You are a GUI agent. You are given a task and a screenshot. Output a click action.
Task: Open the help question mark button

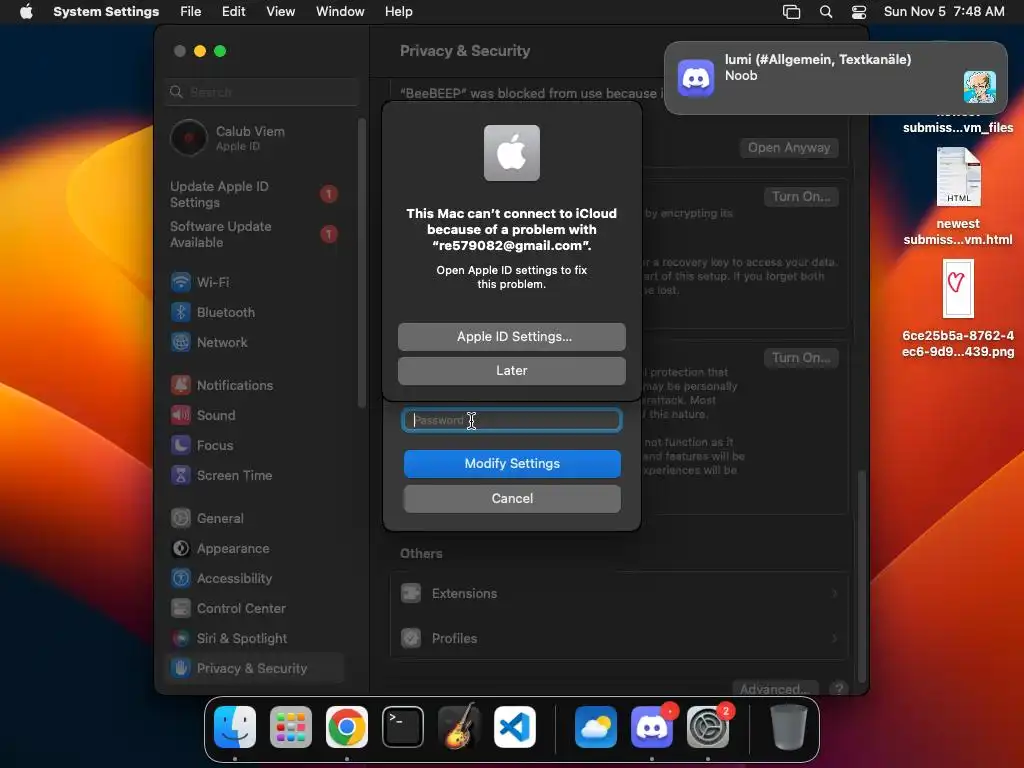click(839, 688)
